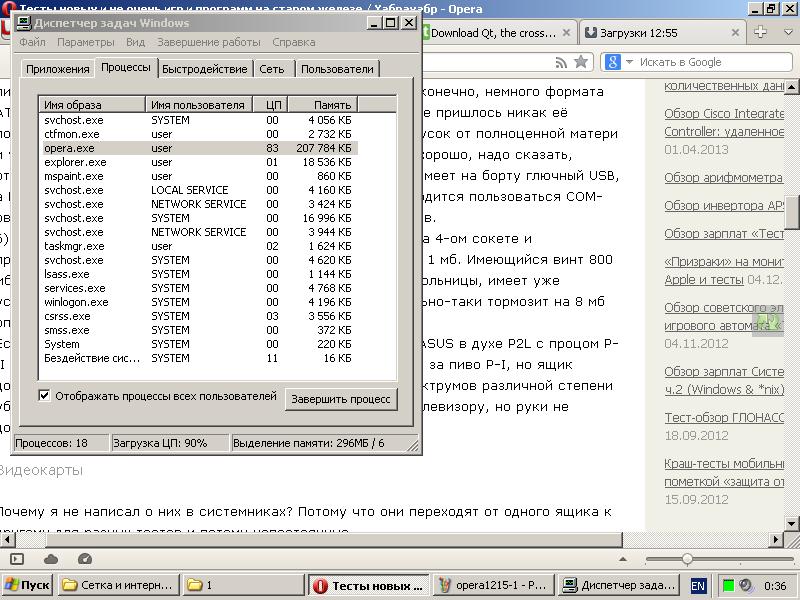Sort by Имя пользователя column header
Screen dimensions: 800x600
coord(199,105)
